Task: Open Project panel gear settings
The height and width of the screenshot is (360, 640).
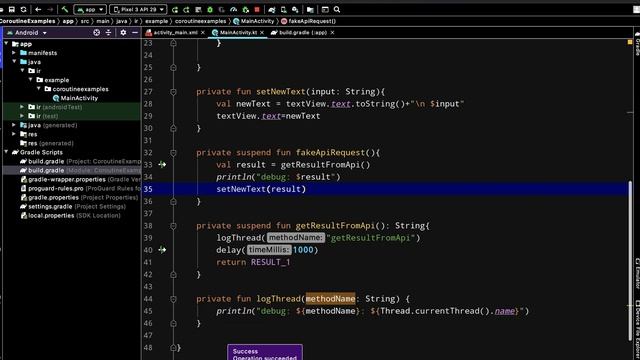Action: 123,33
